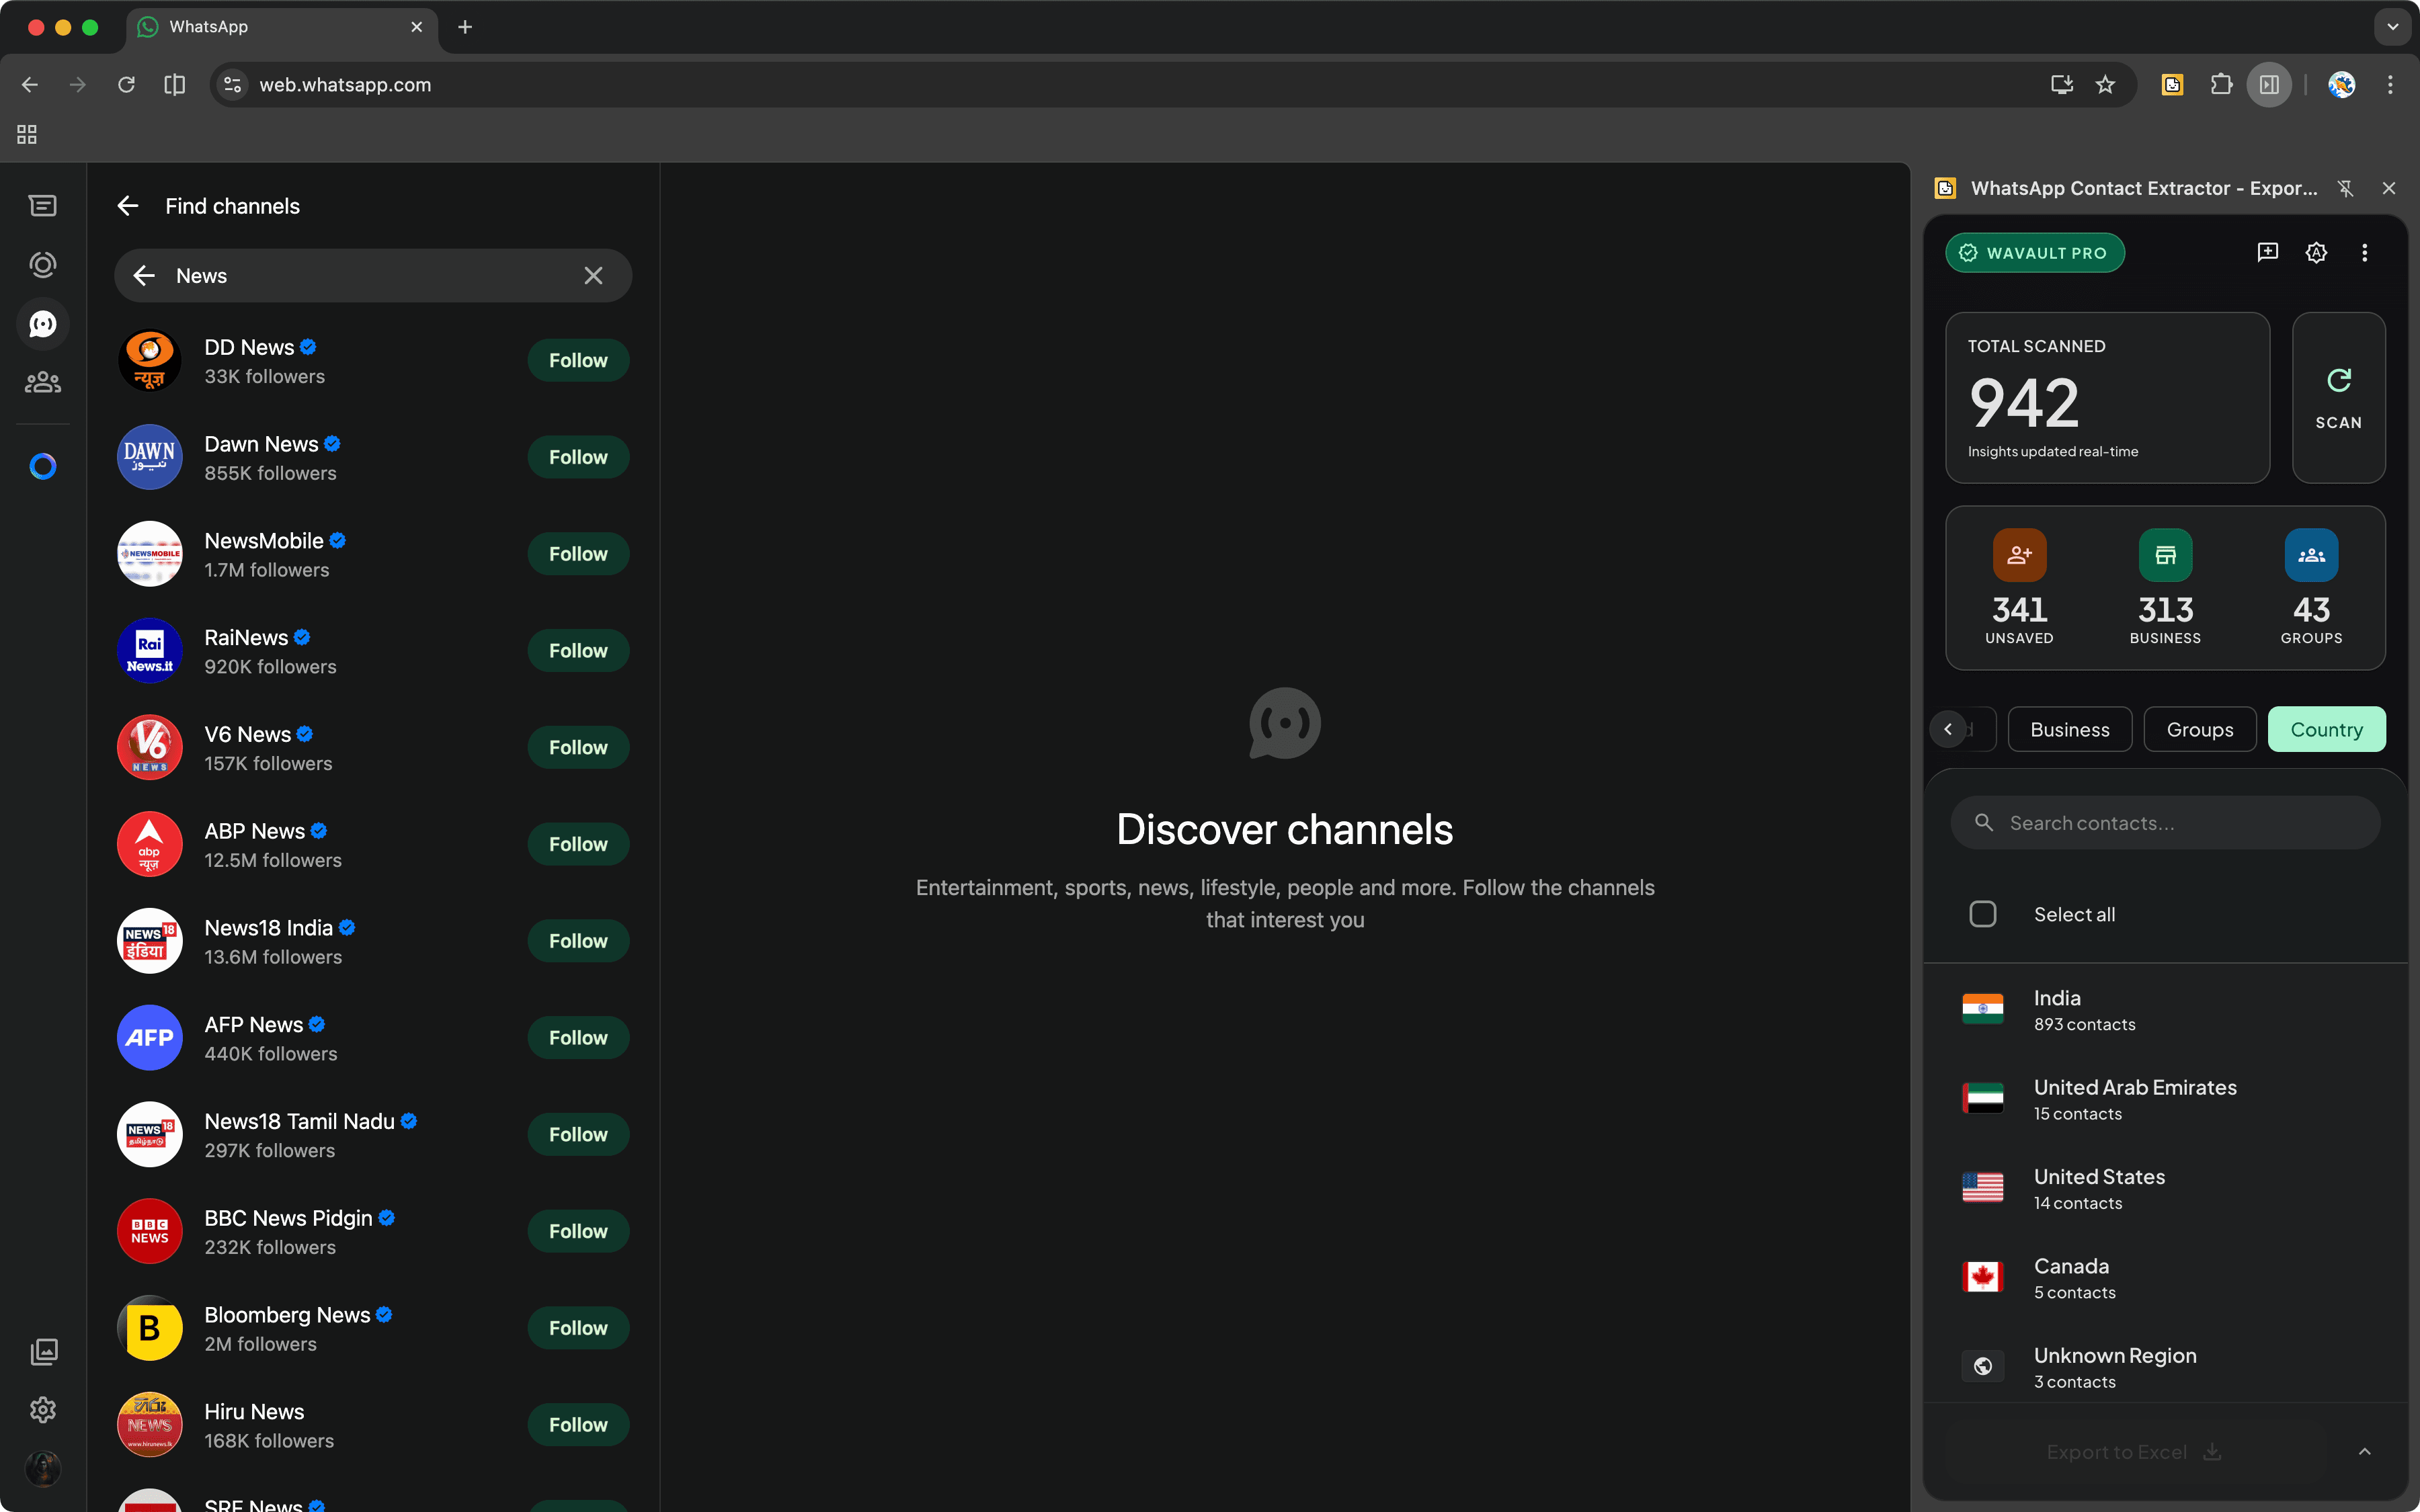Toggle the Select all contacts checkbox
Screen dimensions: 2420x1512
tap(1984, 913)
